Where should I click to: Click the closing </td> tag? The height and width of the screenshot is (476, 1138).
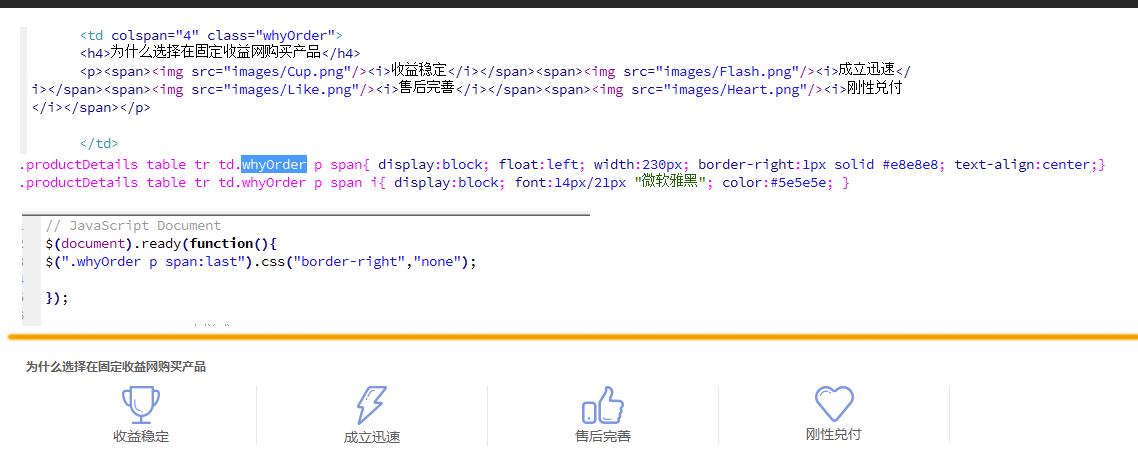tap(99, 143)
